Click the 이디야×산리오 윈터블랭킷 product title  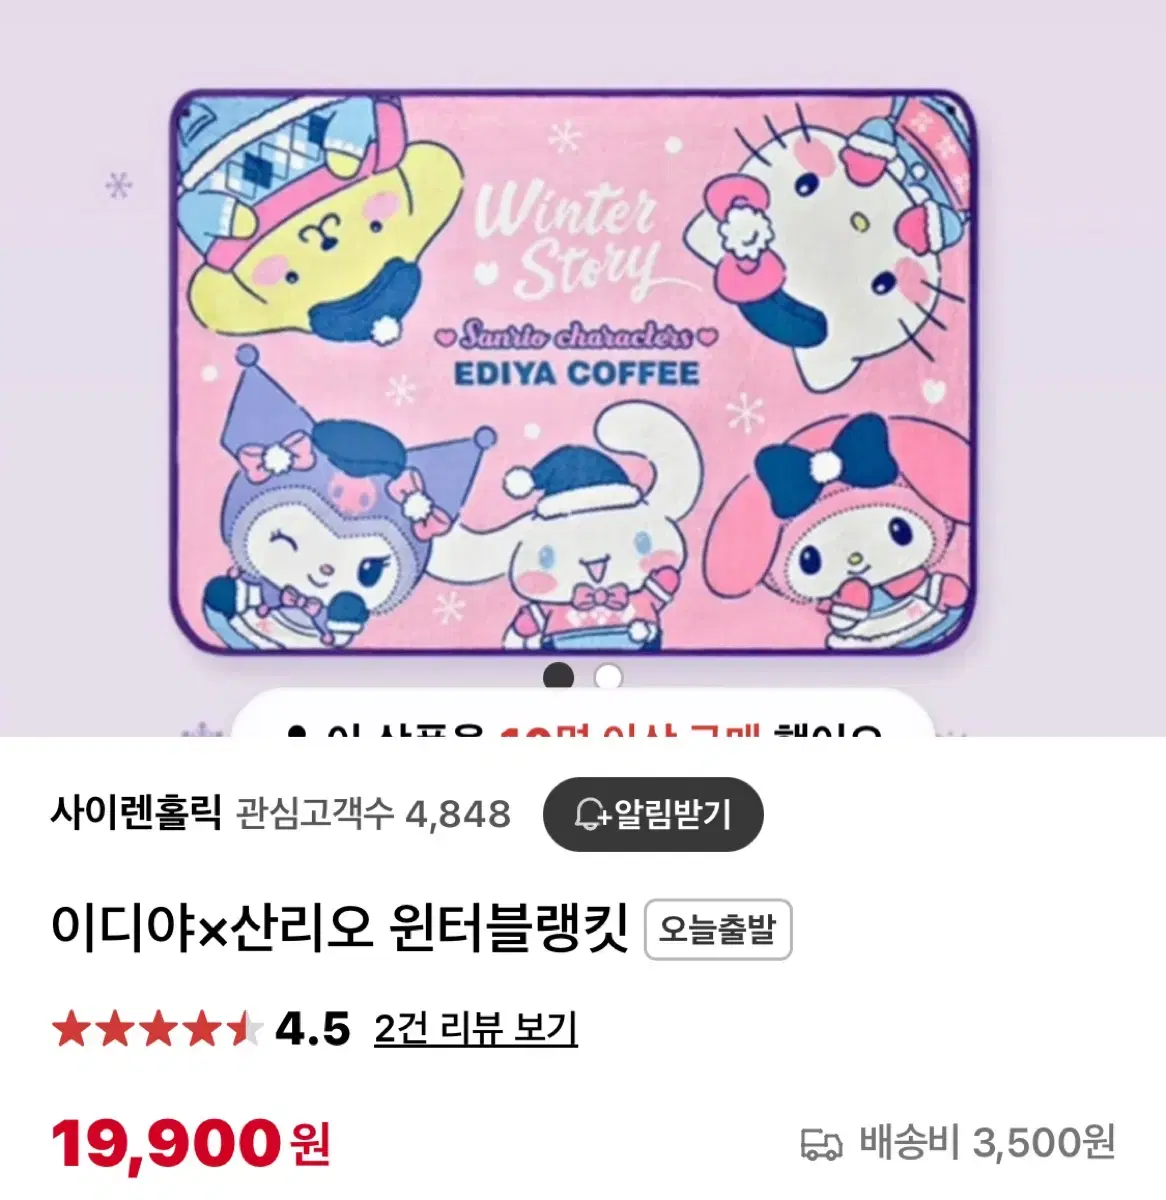(x=340, y=929)
